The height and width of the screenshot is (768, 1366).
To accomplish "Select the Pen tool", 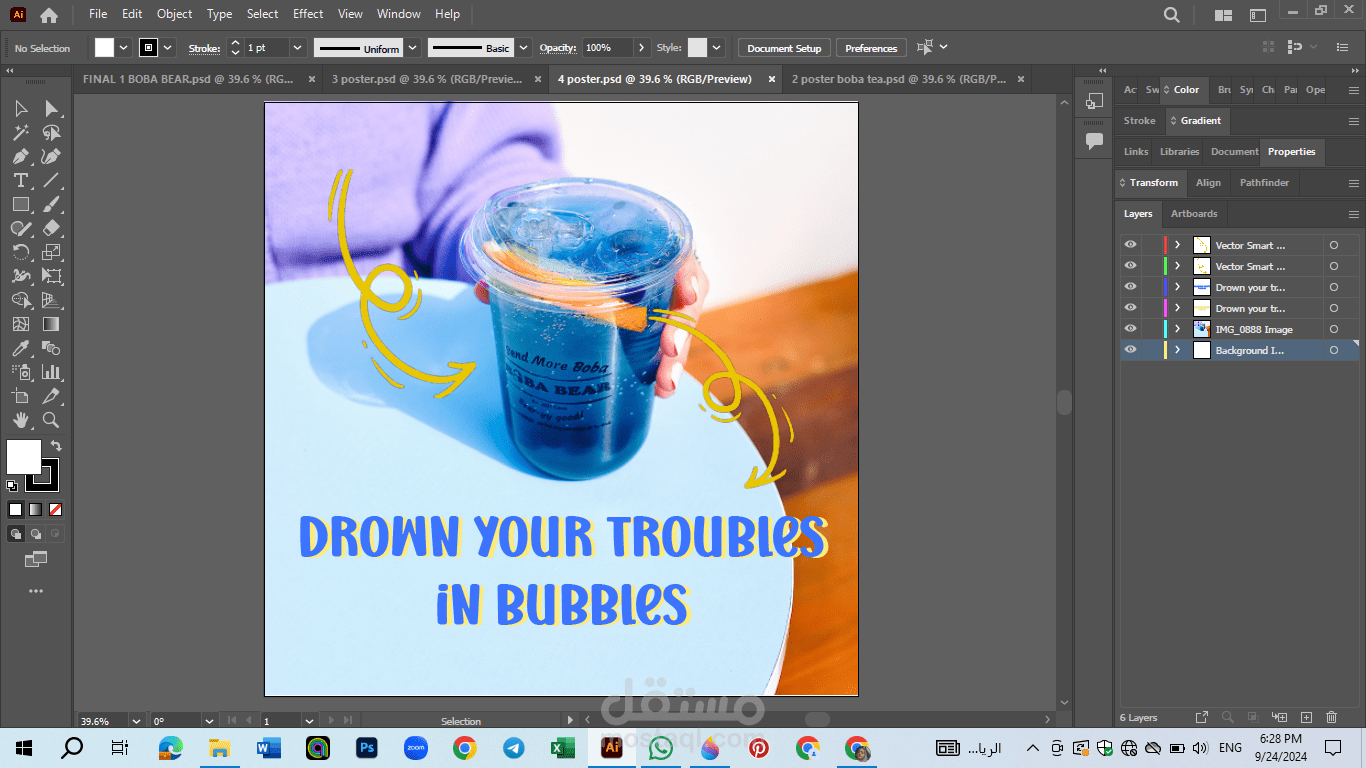I will tap(21, 156).
